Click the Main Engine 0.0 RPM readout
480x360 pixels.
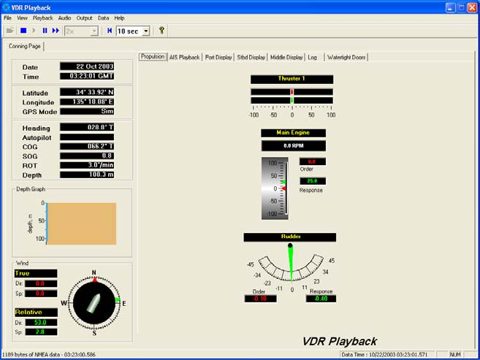pos(293,146)
